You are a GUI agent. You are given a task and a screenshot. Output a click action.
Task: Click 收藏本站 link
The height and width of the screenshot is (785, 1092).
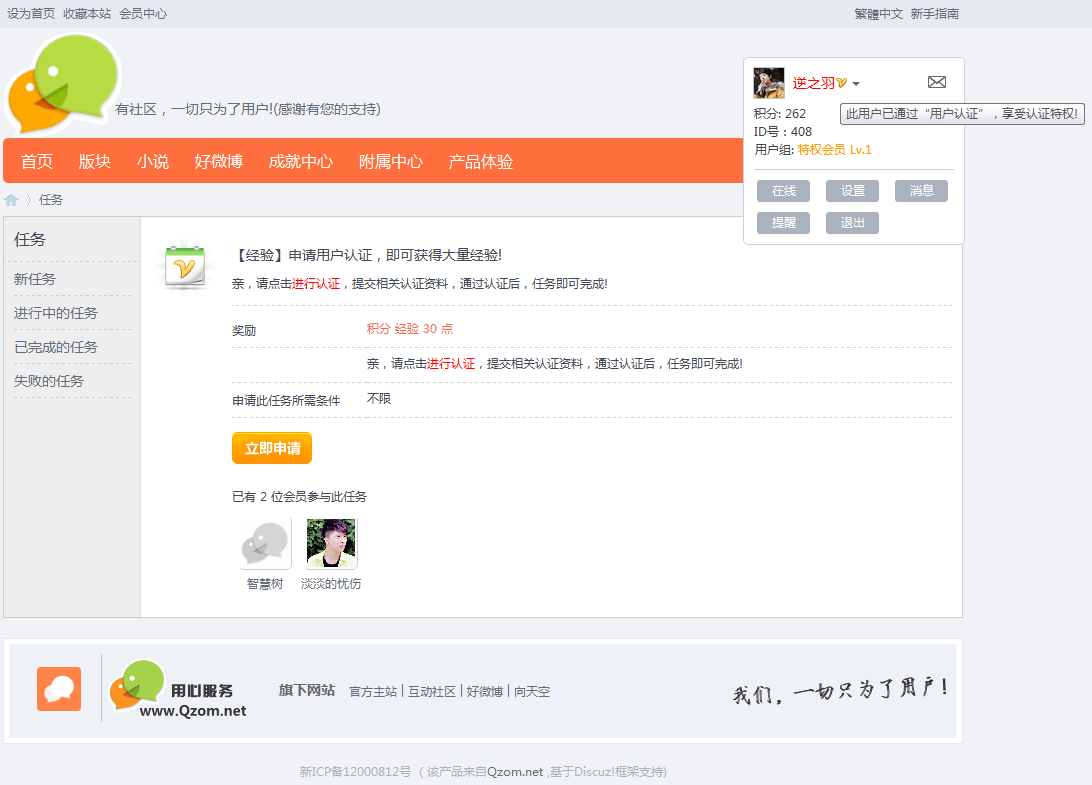87,14
